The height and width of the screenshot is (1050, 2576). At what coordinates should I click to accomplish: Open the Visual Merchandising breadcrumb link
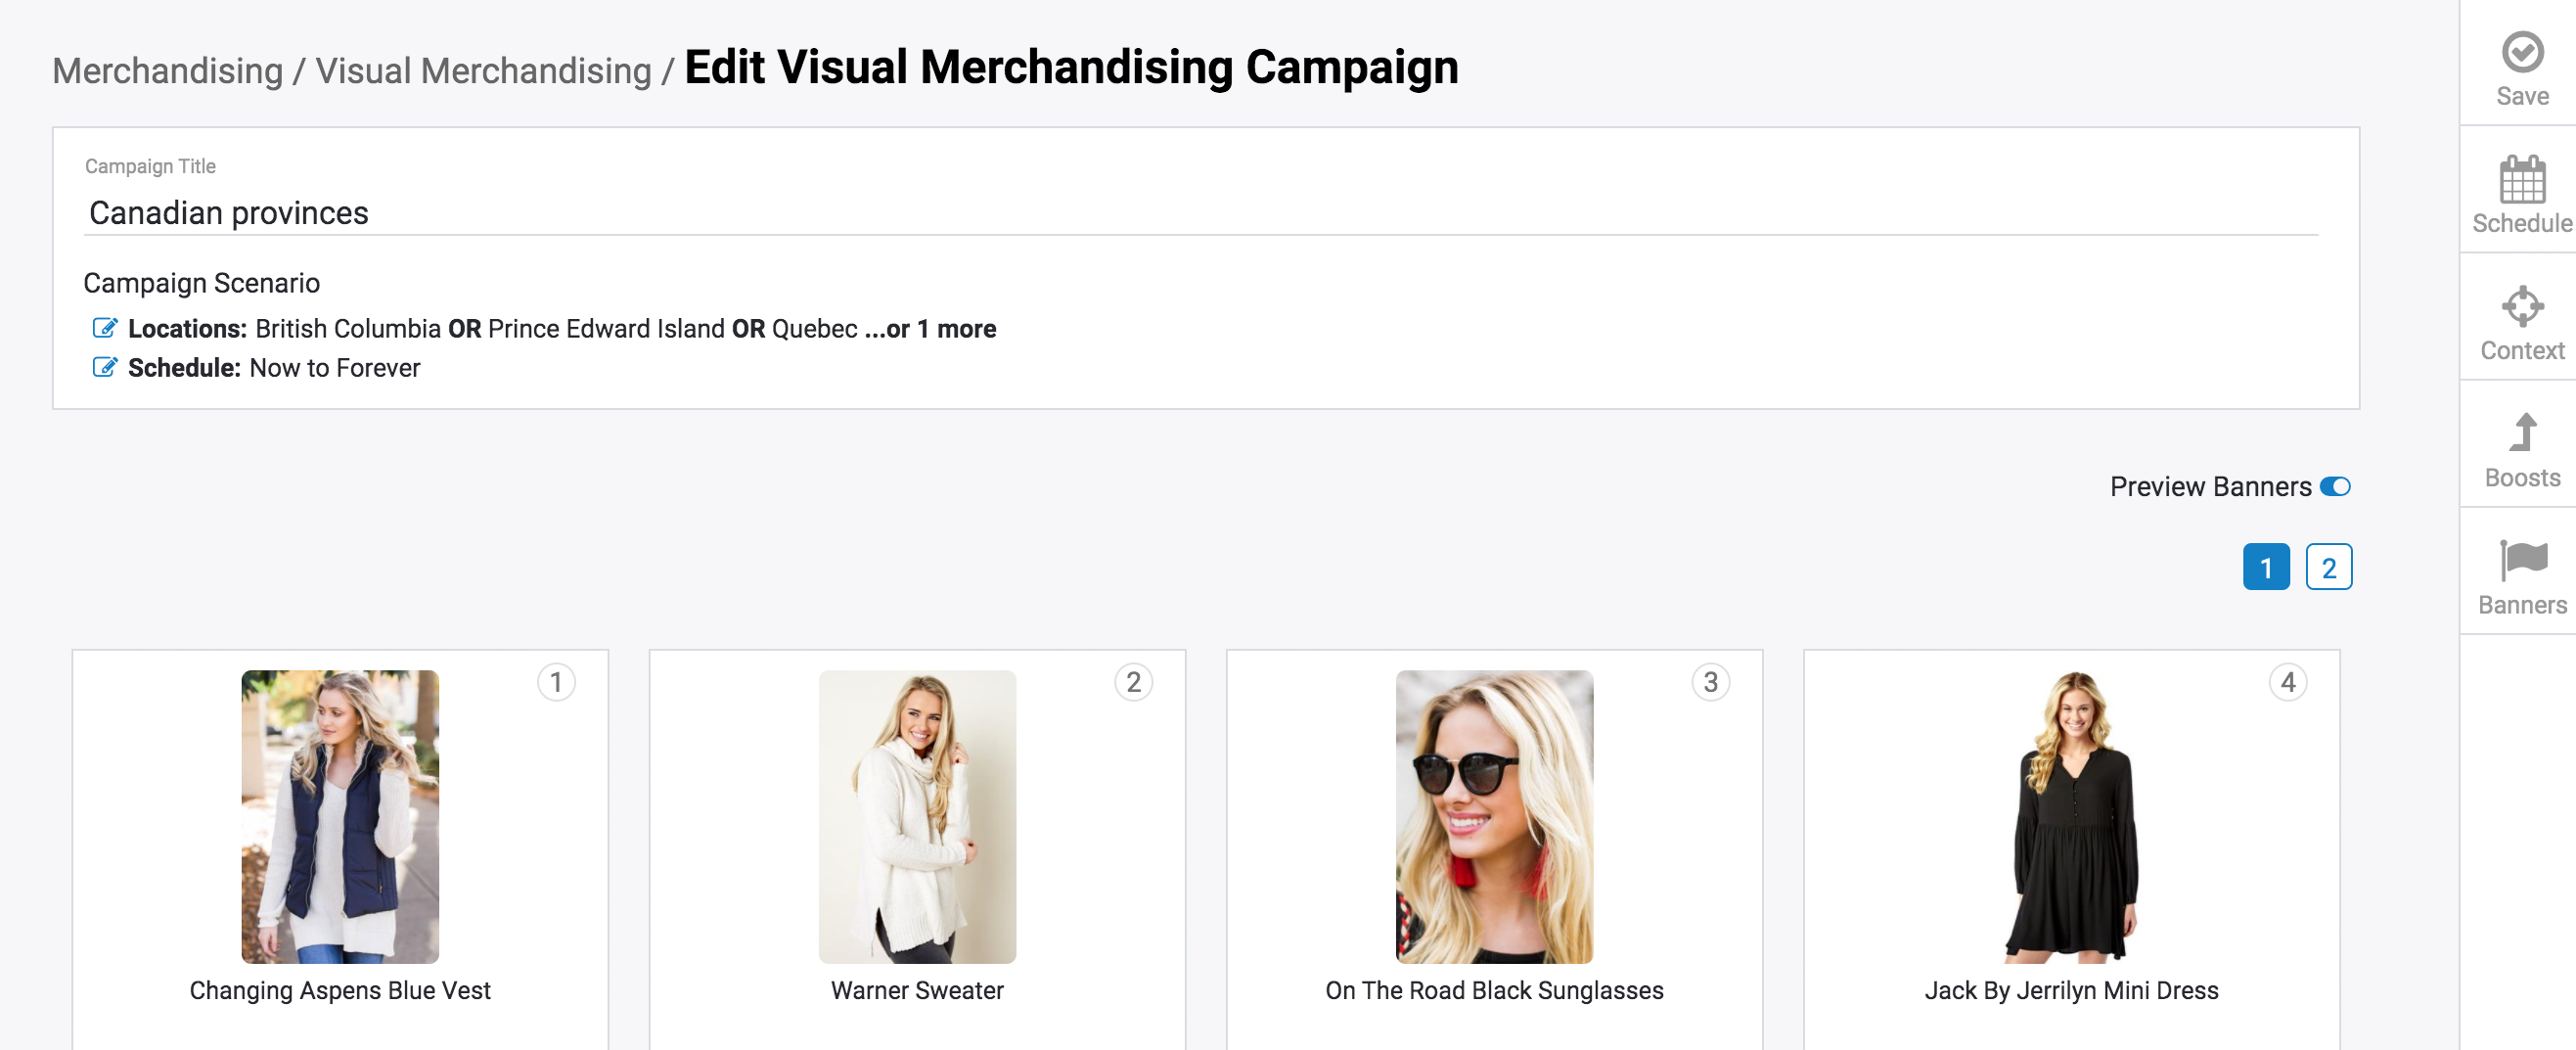pos(483,71)
